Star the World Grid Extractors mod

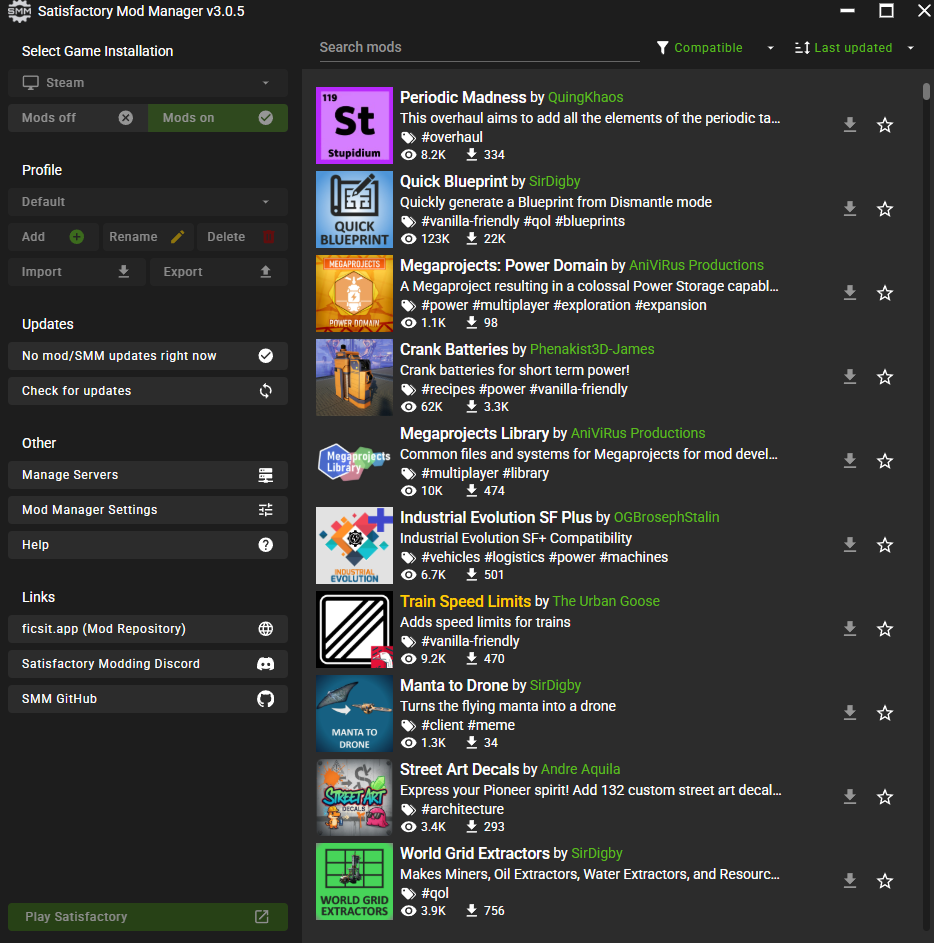tap(885, 881)
